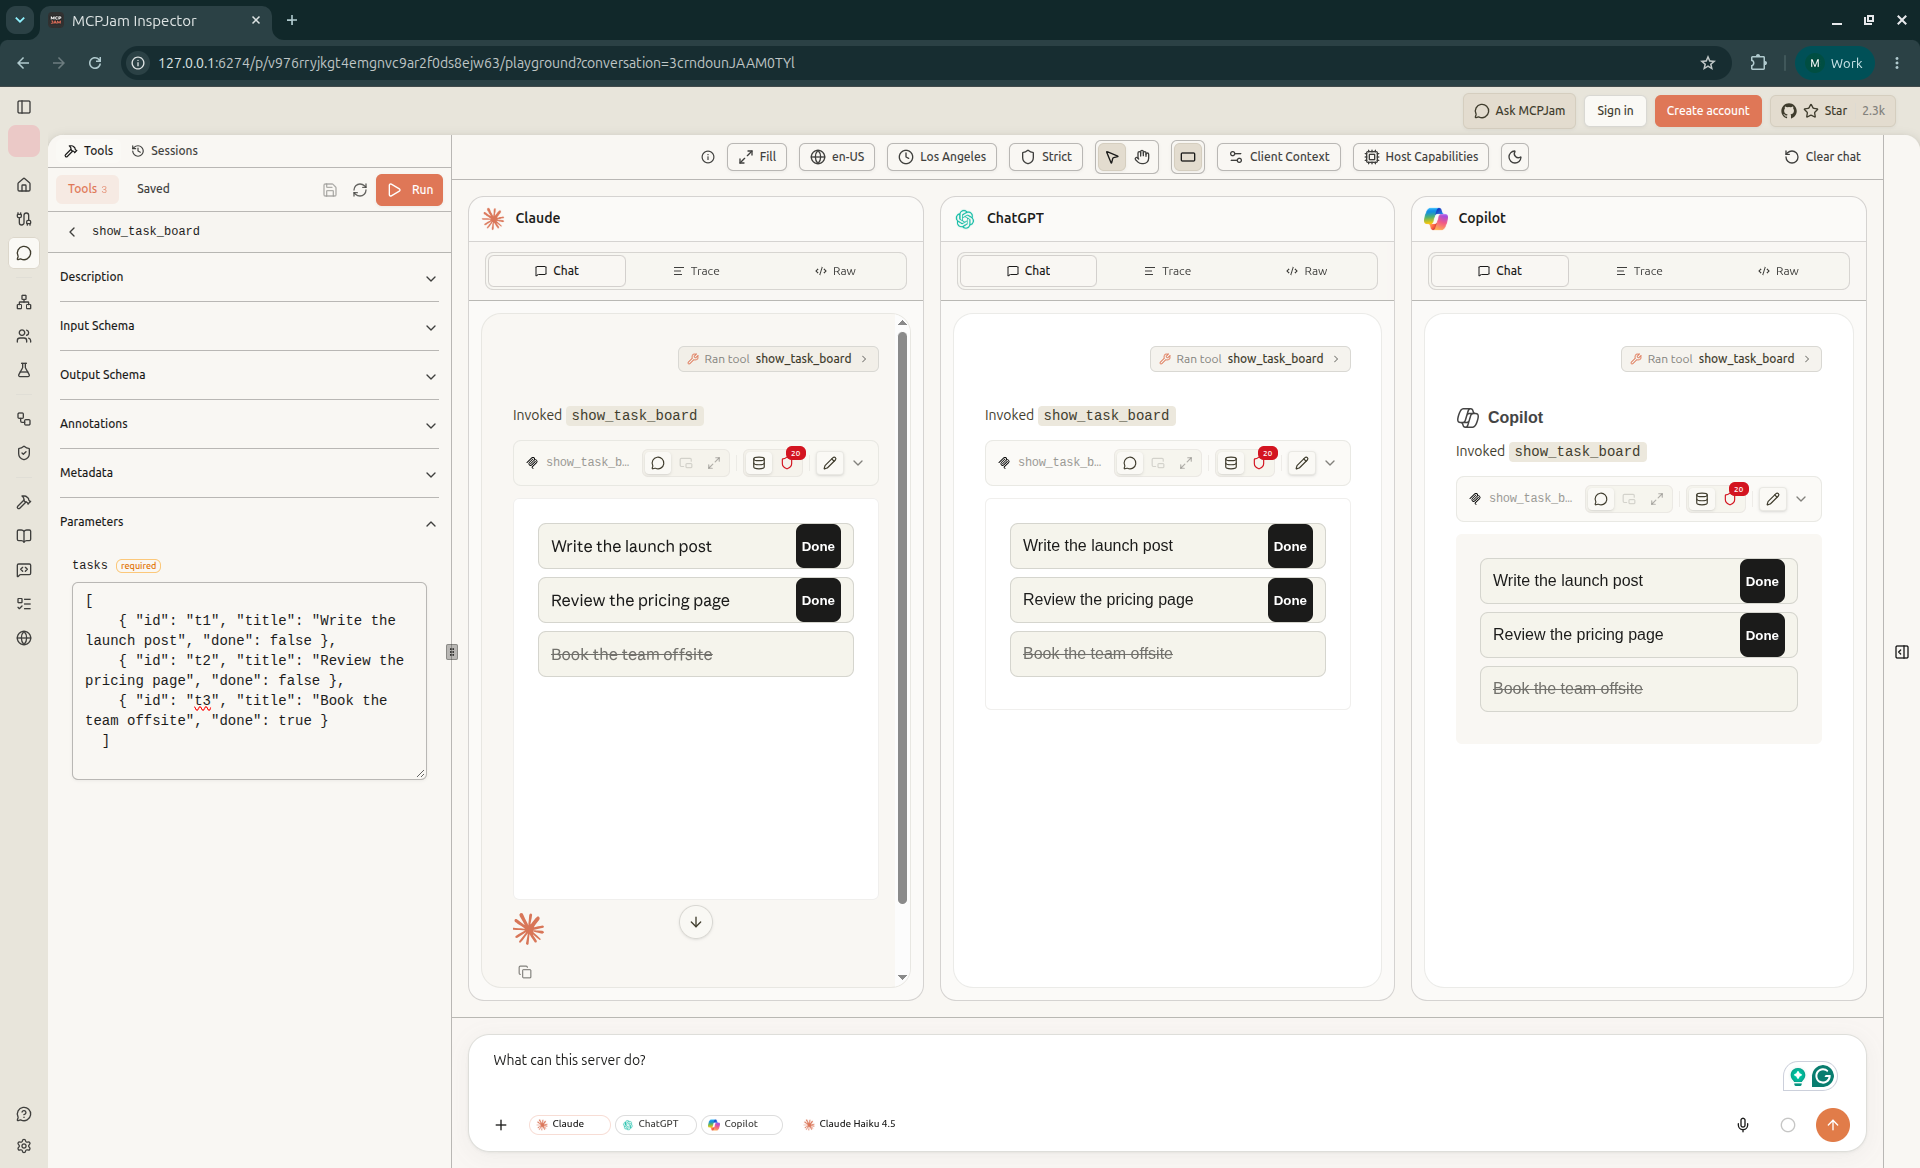The width and height of the screenshot is (1920, 1168).
Task: Toggle the Strict mode button
Action: (1046, 157)
